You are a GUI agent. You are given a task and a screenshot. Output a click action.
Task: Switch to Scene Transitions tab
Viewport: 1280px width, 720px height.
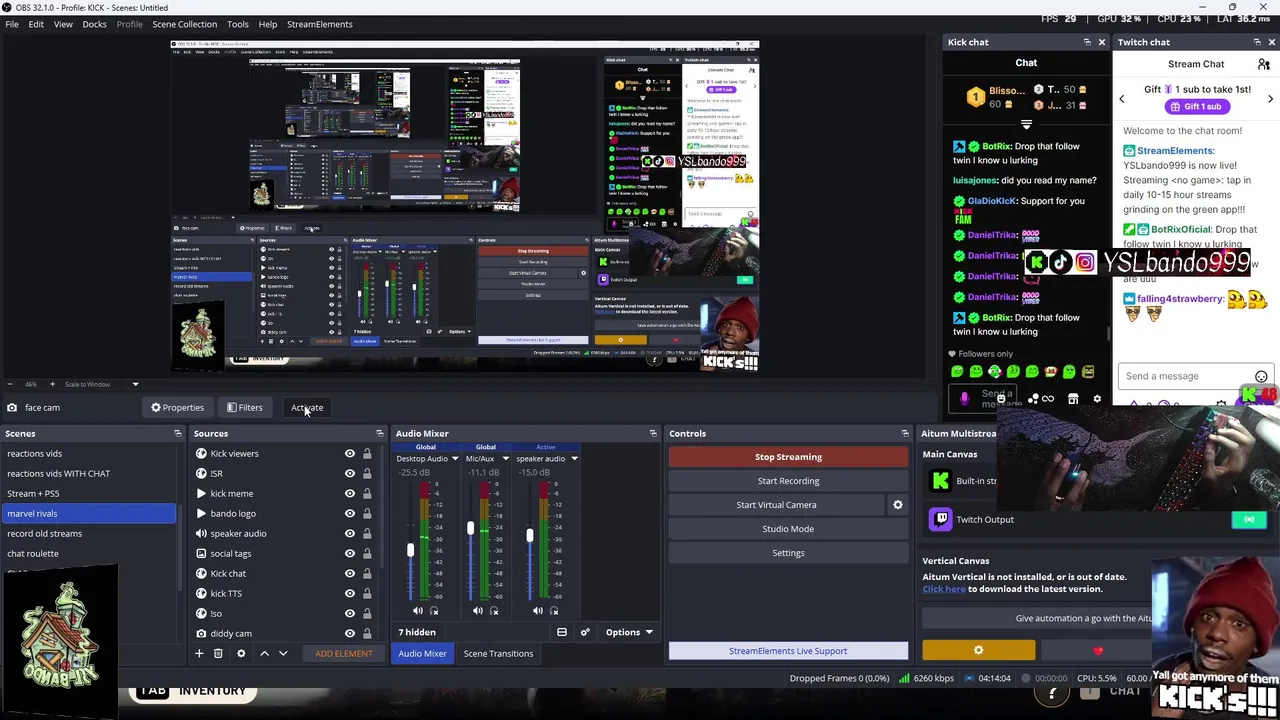[x=498, y=654]
